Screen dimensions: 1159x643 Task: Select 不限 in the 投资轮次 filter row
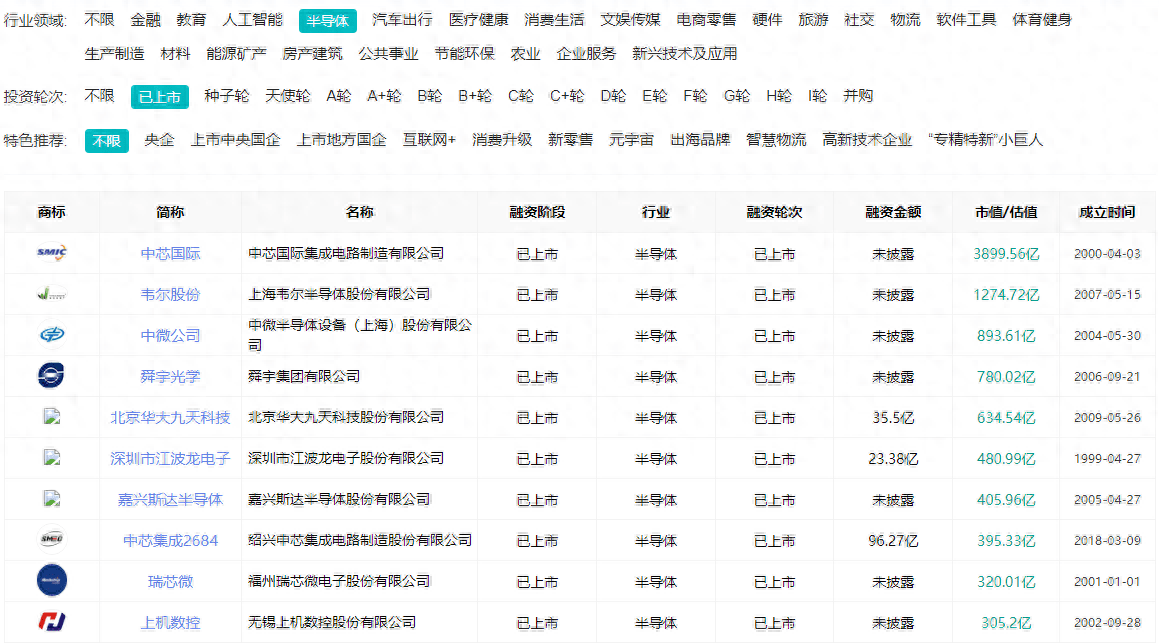(100, 96)
